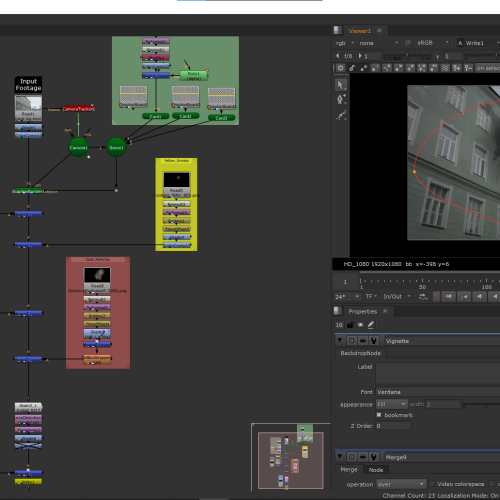This screenshot has height=500, width=500.
Task: Click the Font Verdana field
Action: [x=438, y=392]
